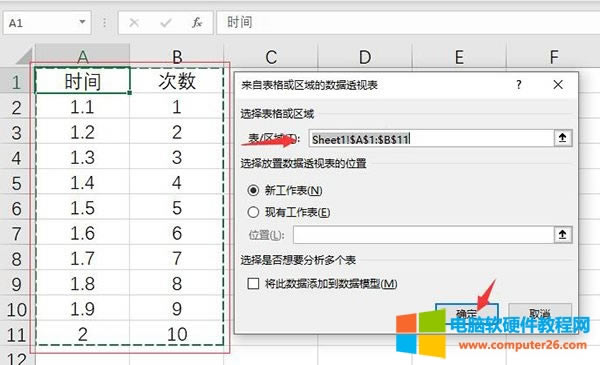Select column C header
600x365 pixels.
(271, 57)
